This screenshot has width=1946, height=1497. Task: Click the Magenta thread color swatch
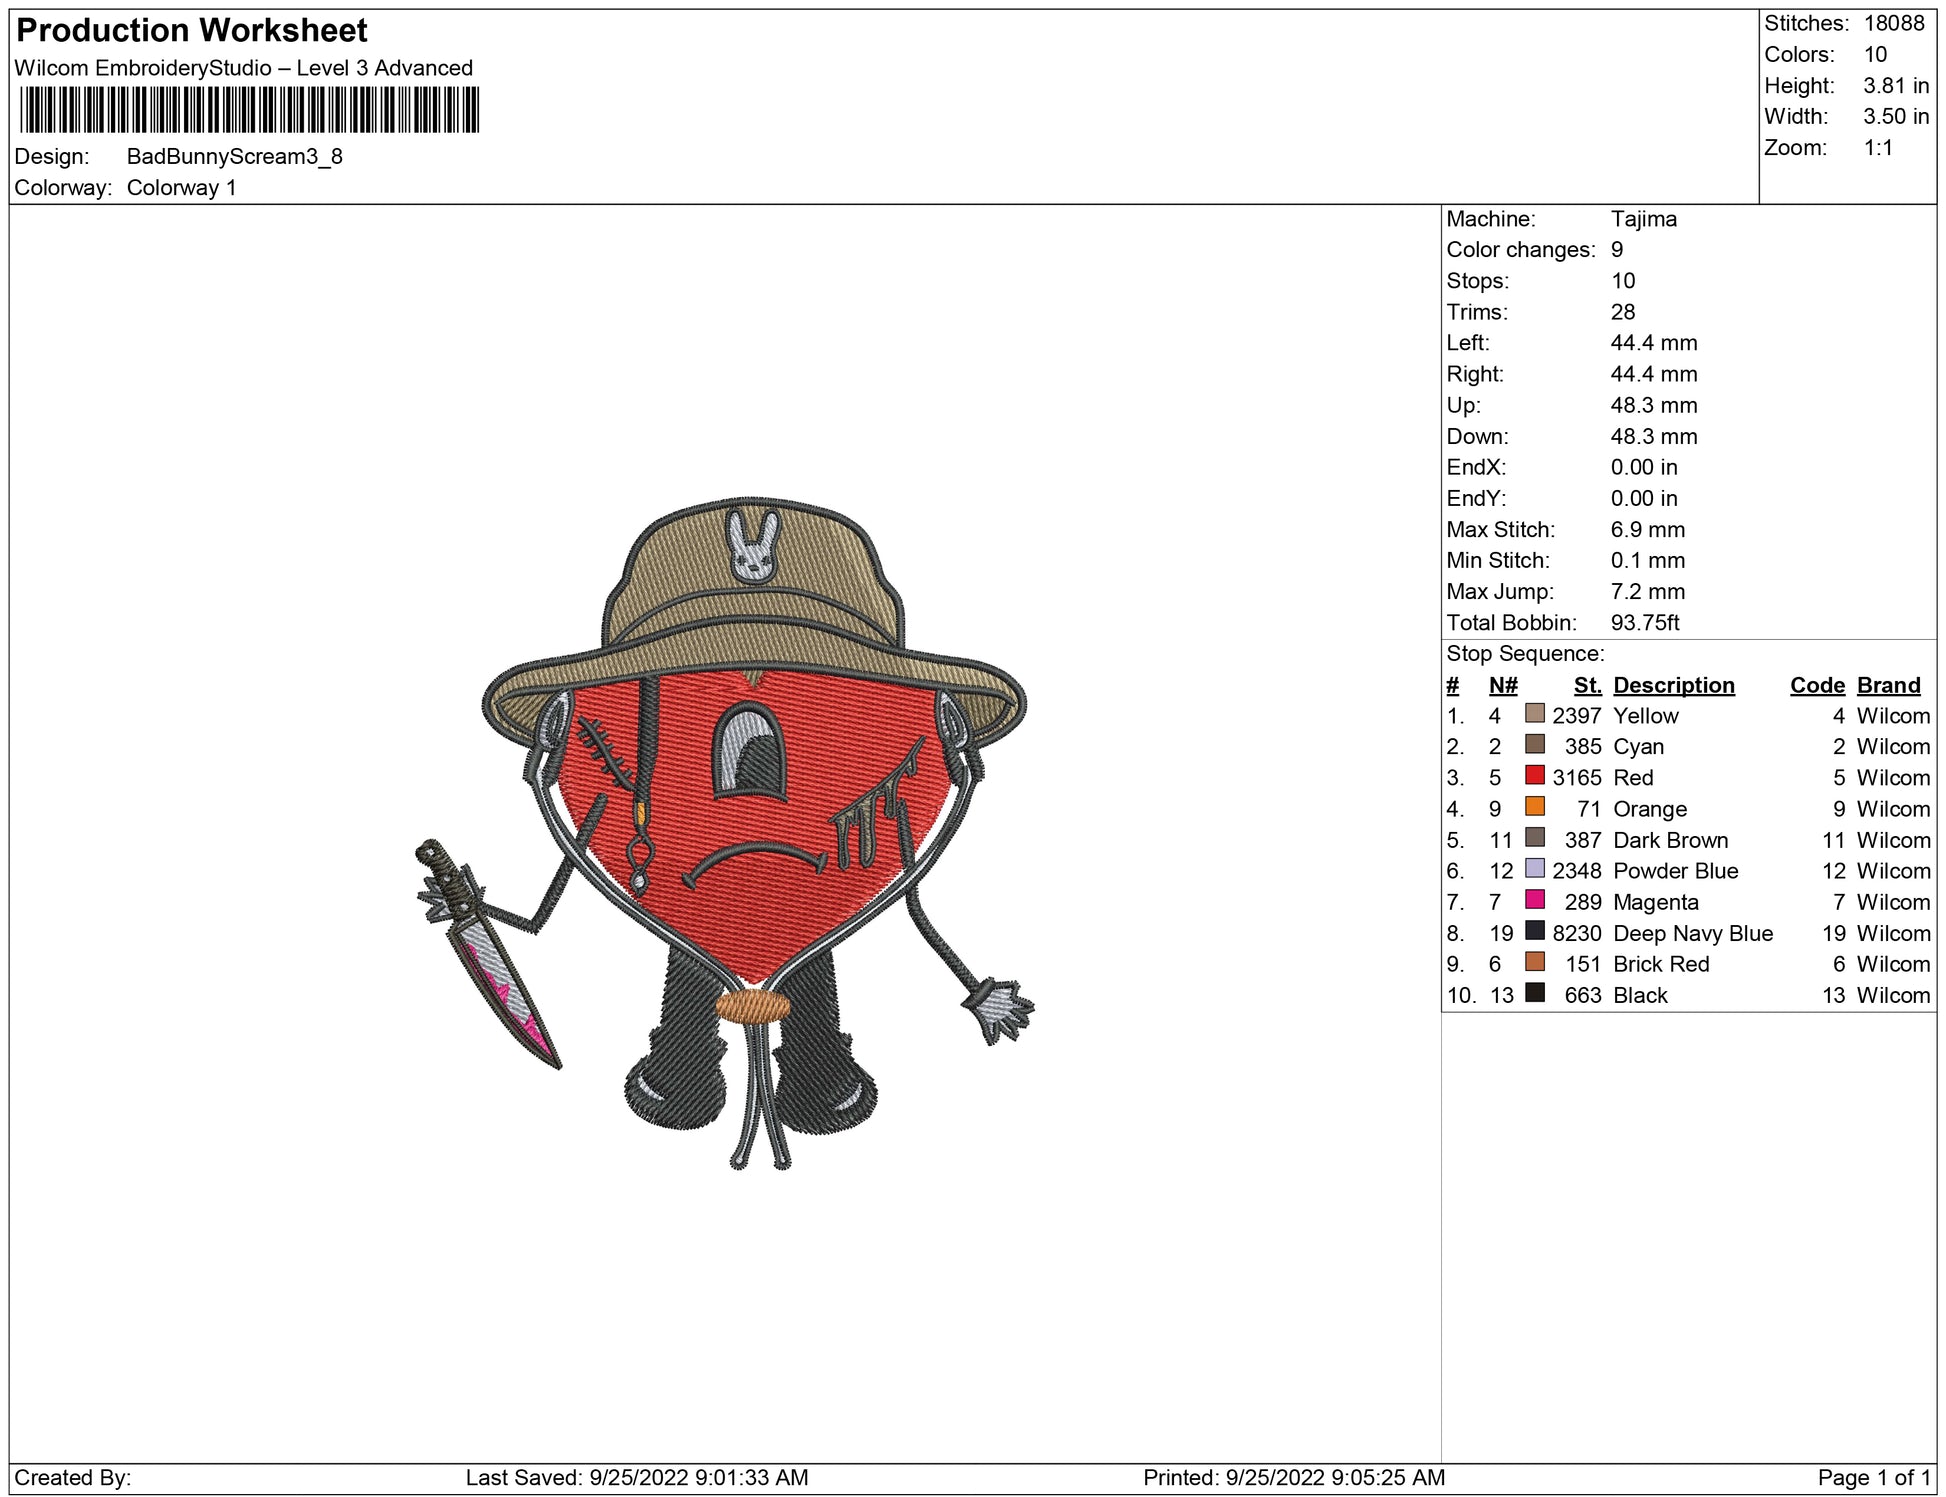1534,899
